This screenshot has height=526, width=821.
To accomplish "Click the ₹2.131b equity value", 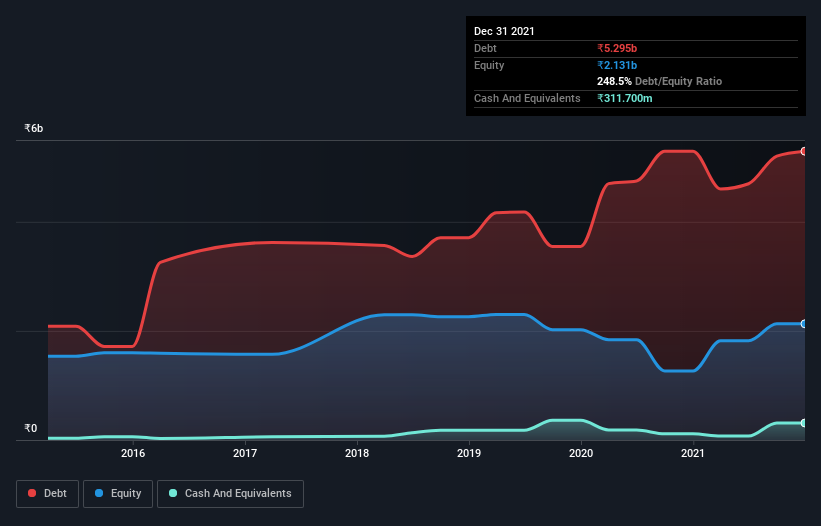I will (617, 65).
